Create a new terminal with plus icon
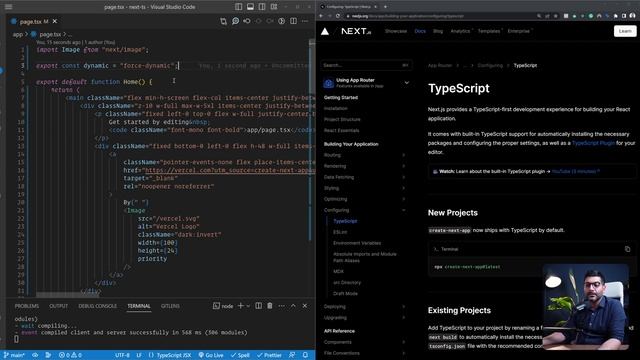The height and width of the screenshot is (360, 640). [240, 306]
